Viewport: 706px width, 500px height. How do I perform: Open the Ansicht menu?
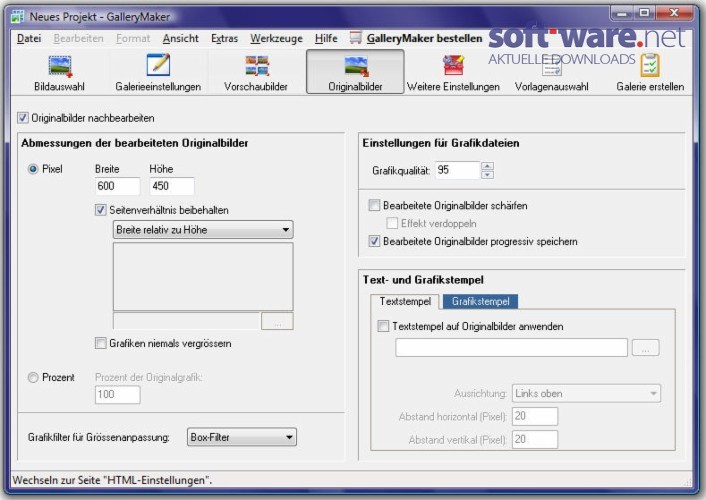[181, 39]
